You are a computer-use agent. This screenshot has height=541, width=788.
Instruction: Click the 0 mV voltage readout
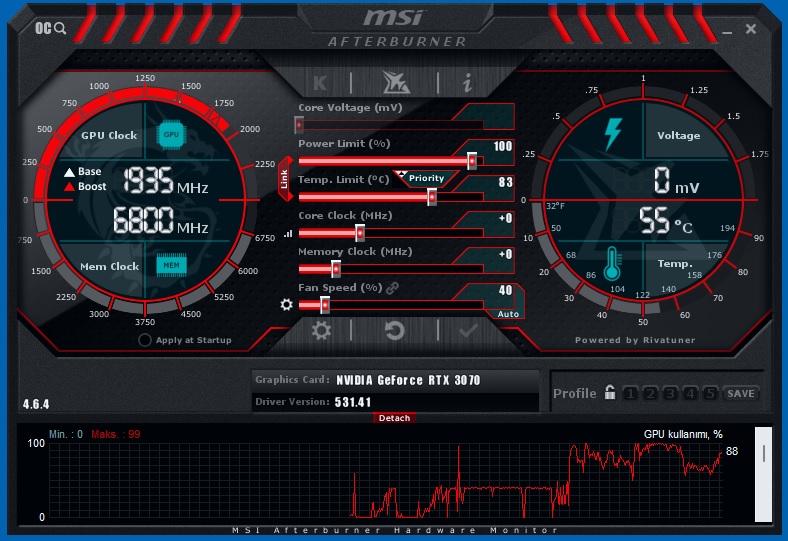click(676, 181)
